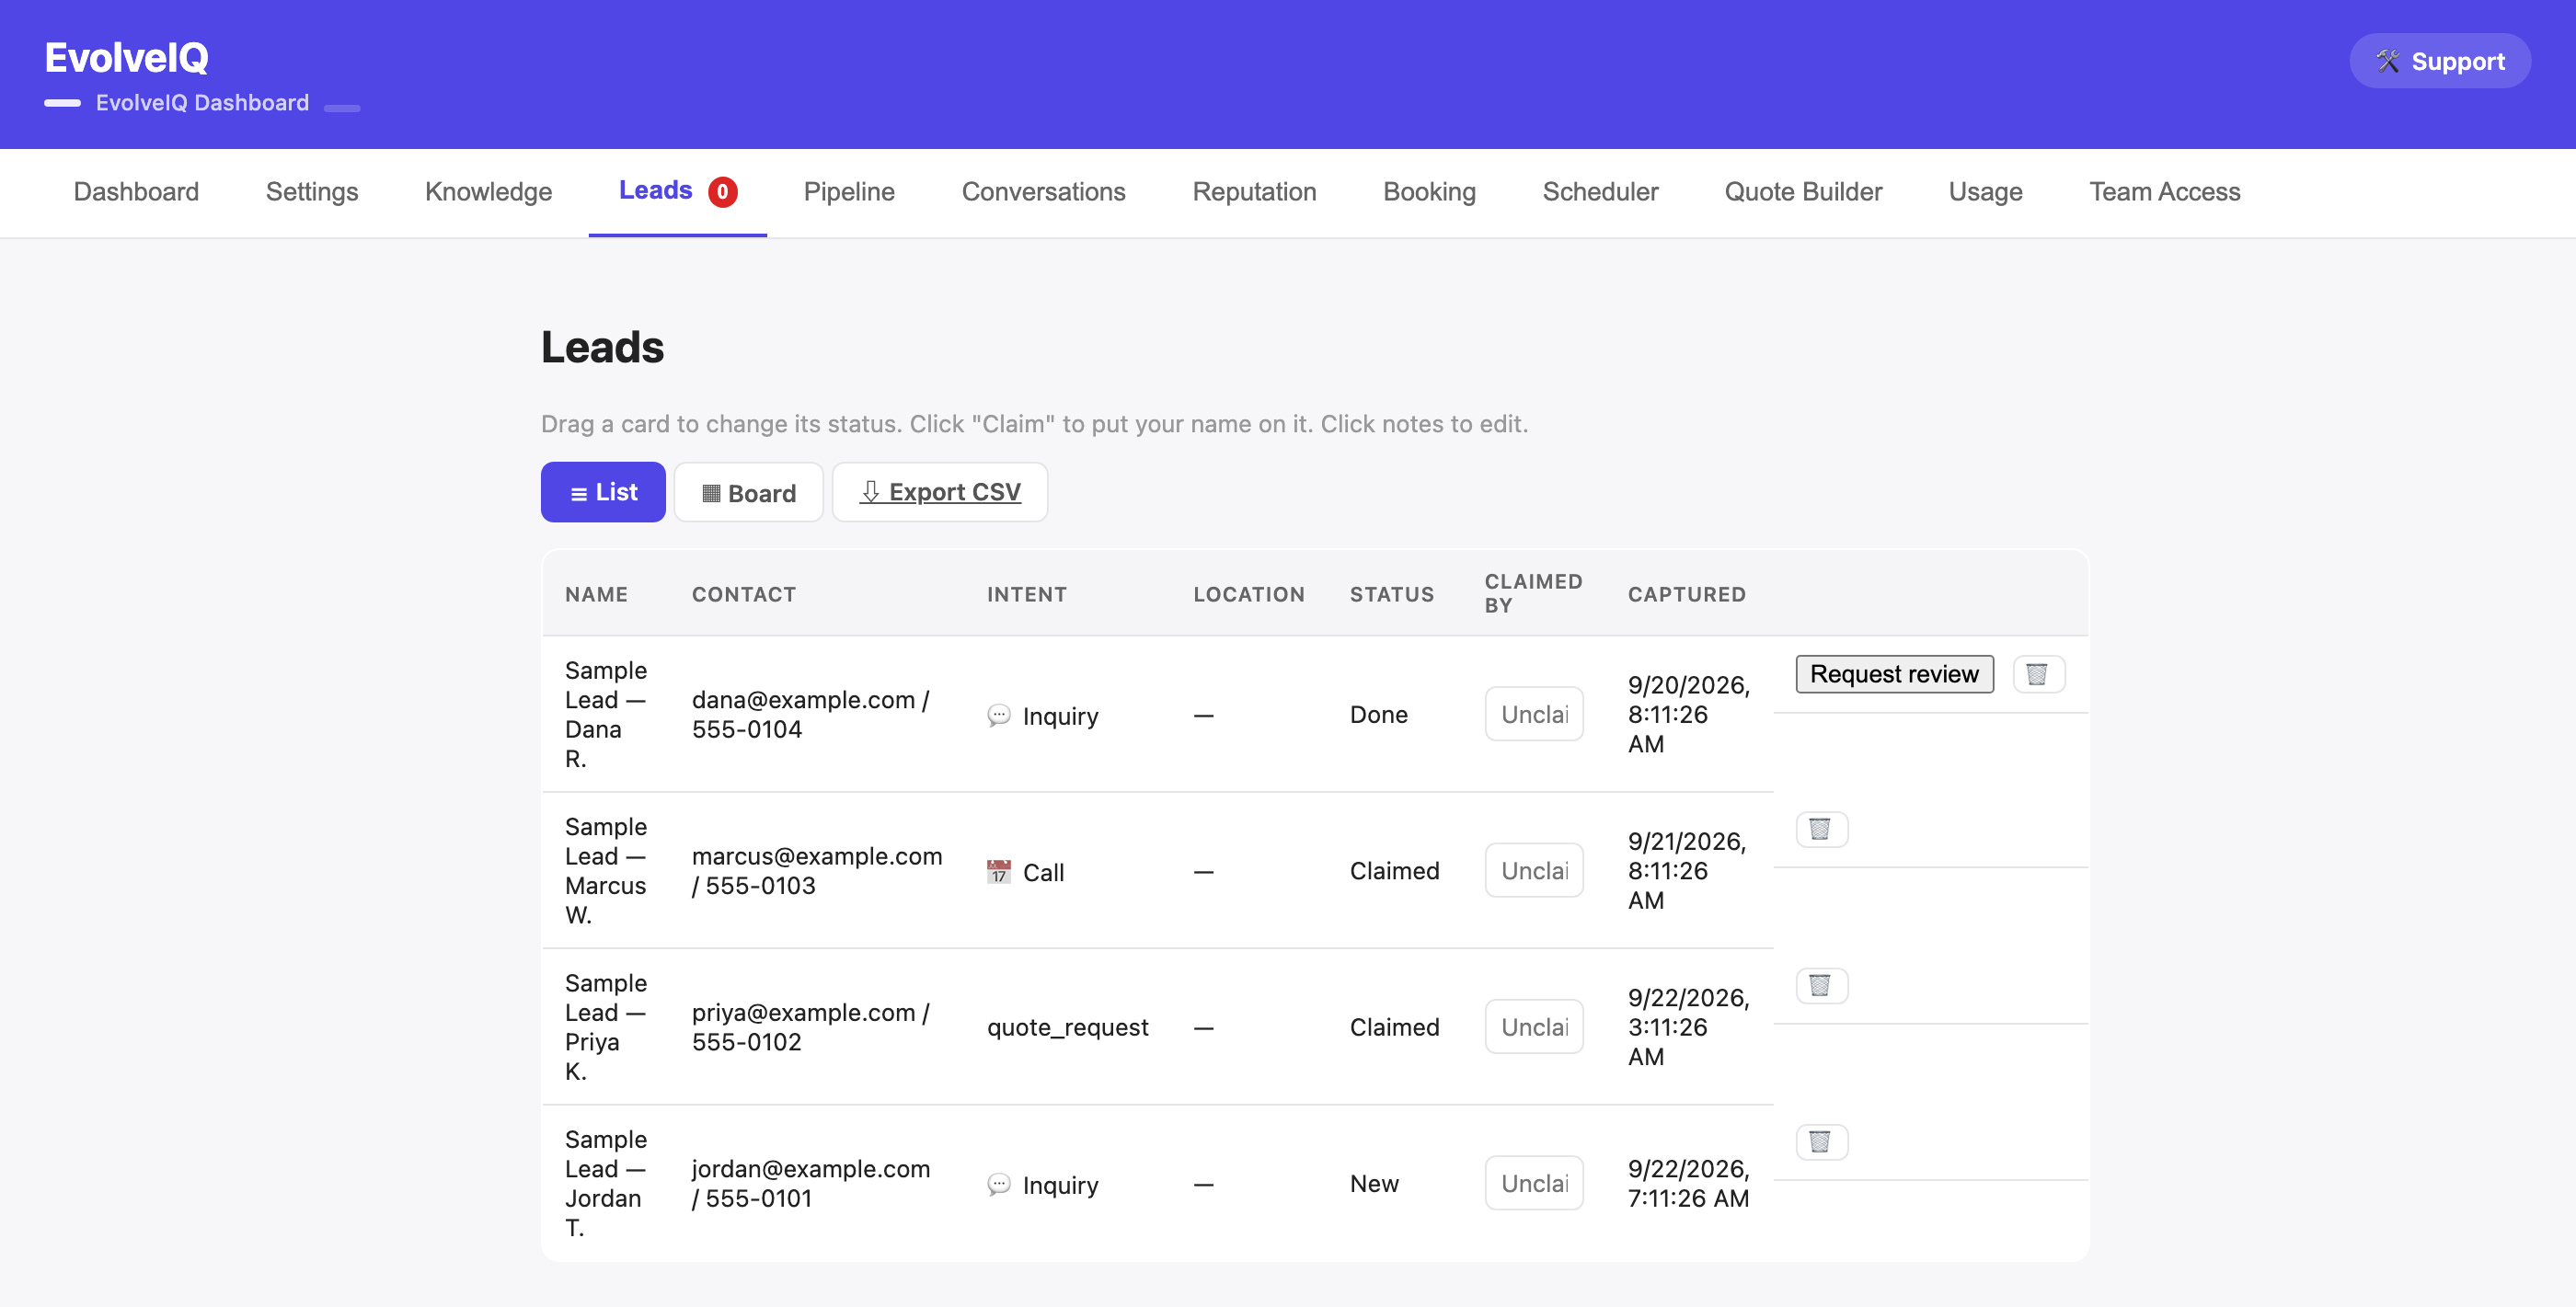
Task: Expand Claimed By dropdown for Priya K.
Action: pyautogui.click(x=1534, y=1027)
